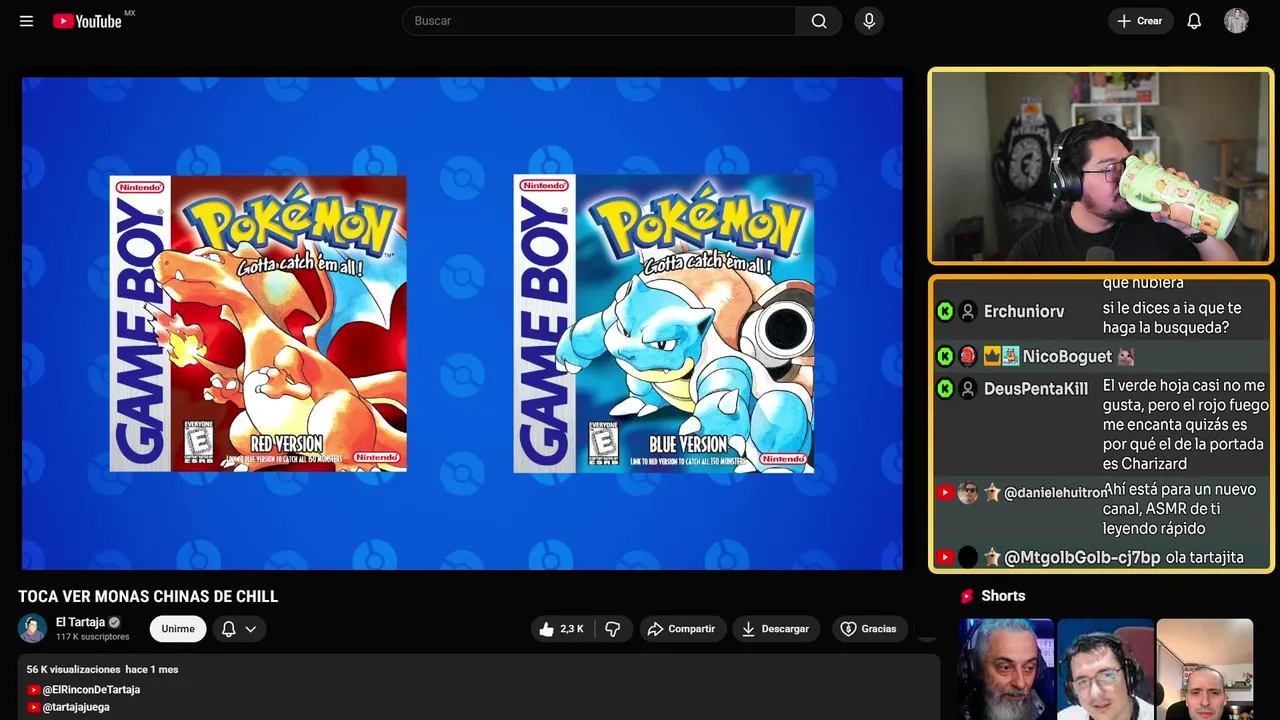Dislike the video with thumbs down
This screenshot has height=720, width=1280.
(x=613, y=629)
